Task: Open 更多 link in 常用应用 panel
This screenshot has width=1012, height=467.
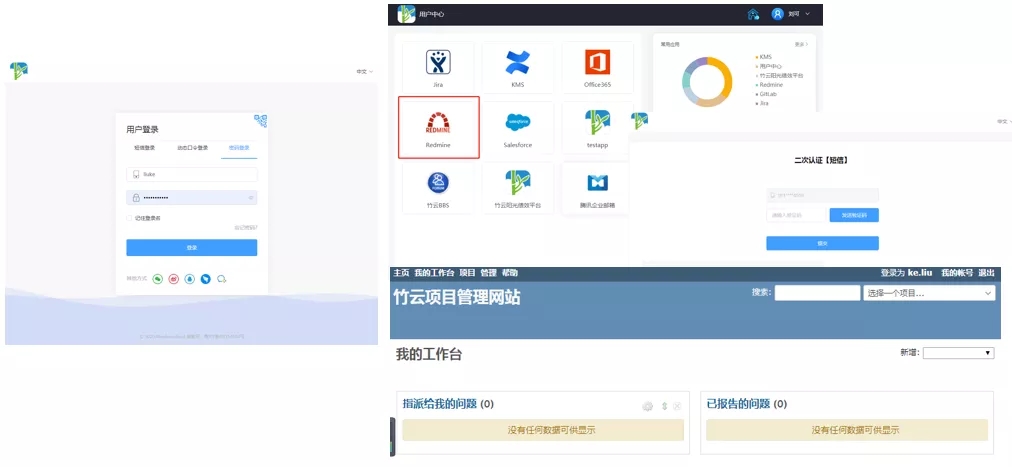Action: (801, 45)
